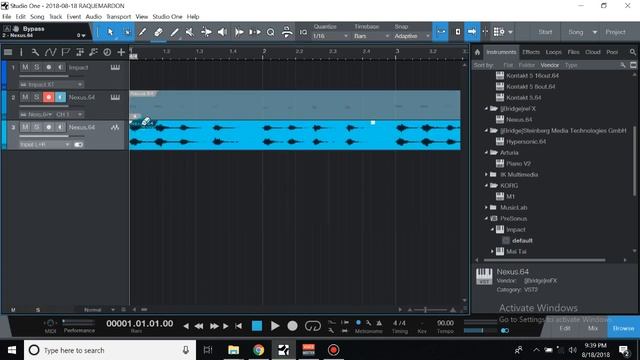Select the Arrow tool in the toolbar
The height and width of the screenshot is (360, 640).
(x=110, y=32)
